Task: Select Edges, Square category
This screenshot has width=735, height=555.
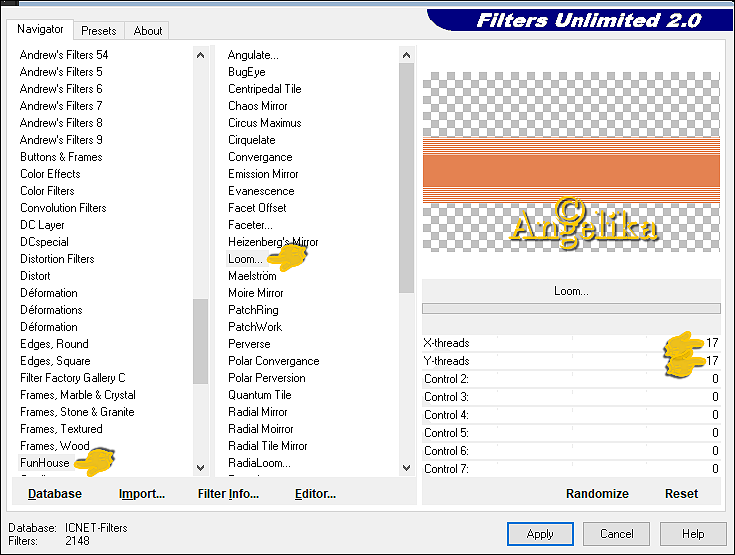Action: pyautogui.click(x=55, y=361)
